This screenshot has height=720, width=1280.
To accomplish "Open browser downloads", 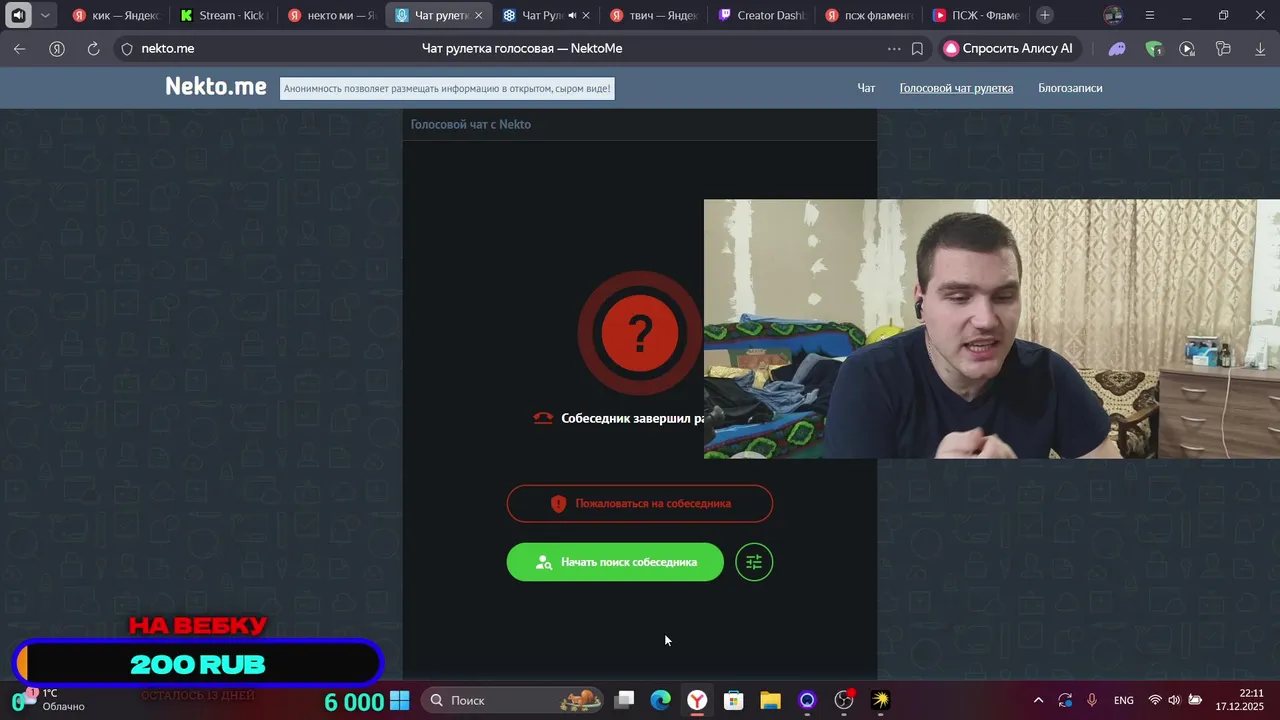I will (x=1260, y=48).
